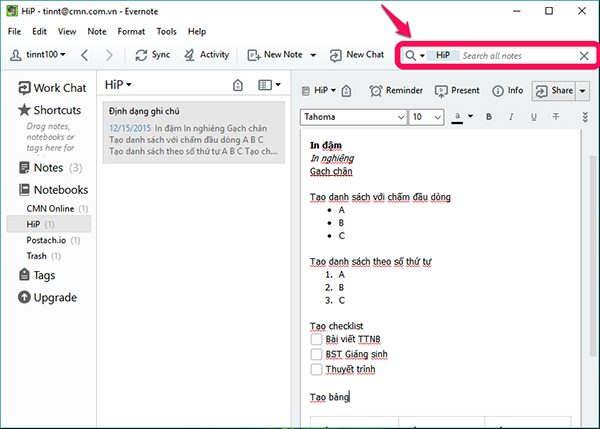Screen dimensions: 600x429
Task: Select the HiP notebook in sidebar
Action: point(49,224)
